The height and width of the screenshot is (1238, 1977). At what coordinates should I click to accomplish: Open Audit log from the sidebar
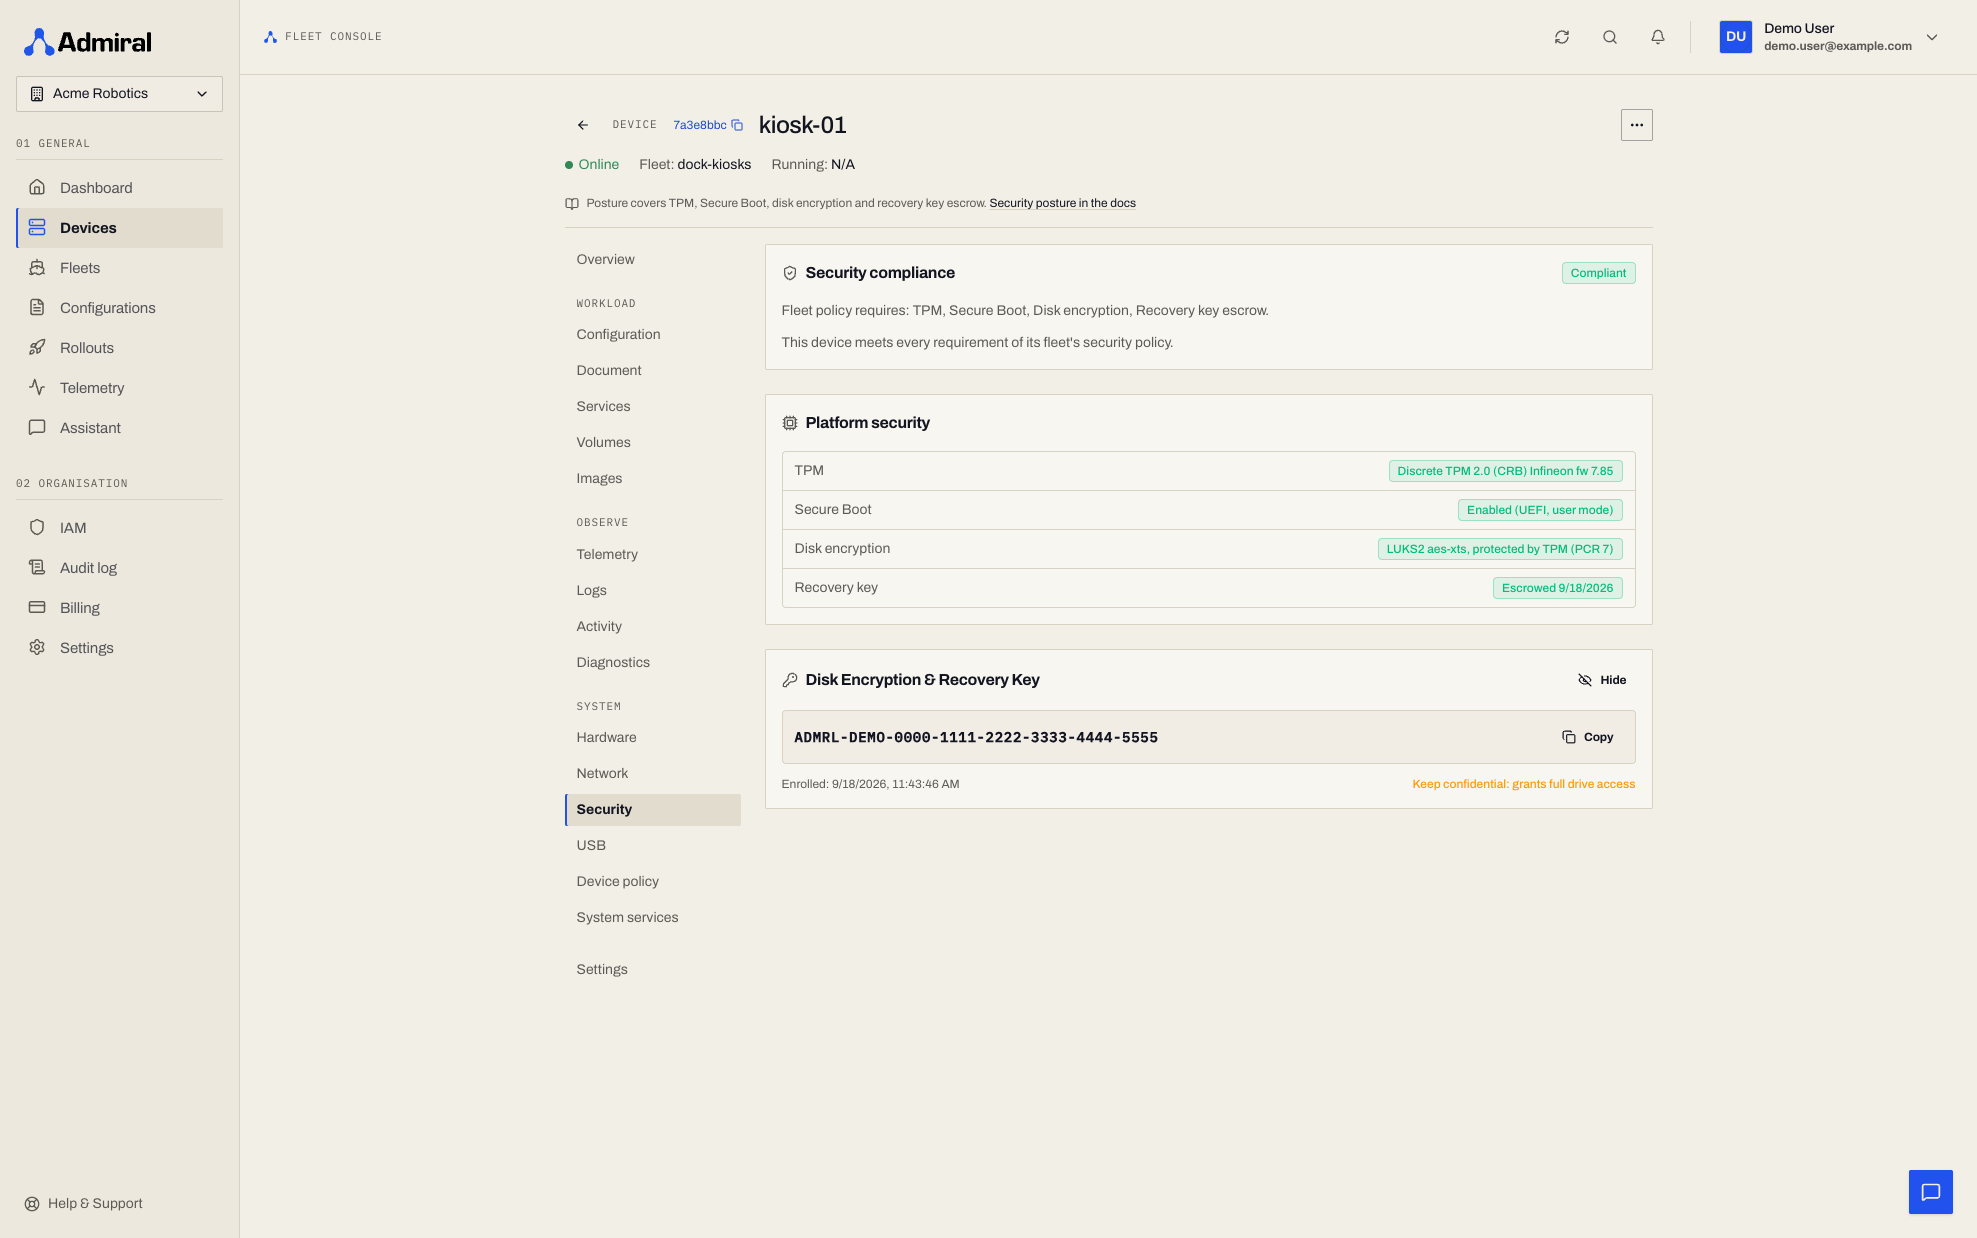(x=119, y=568)
